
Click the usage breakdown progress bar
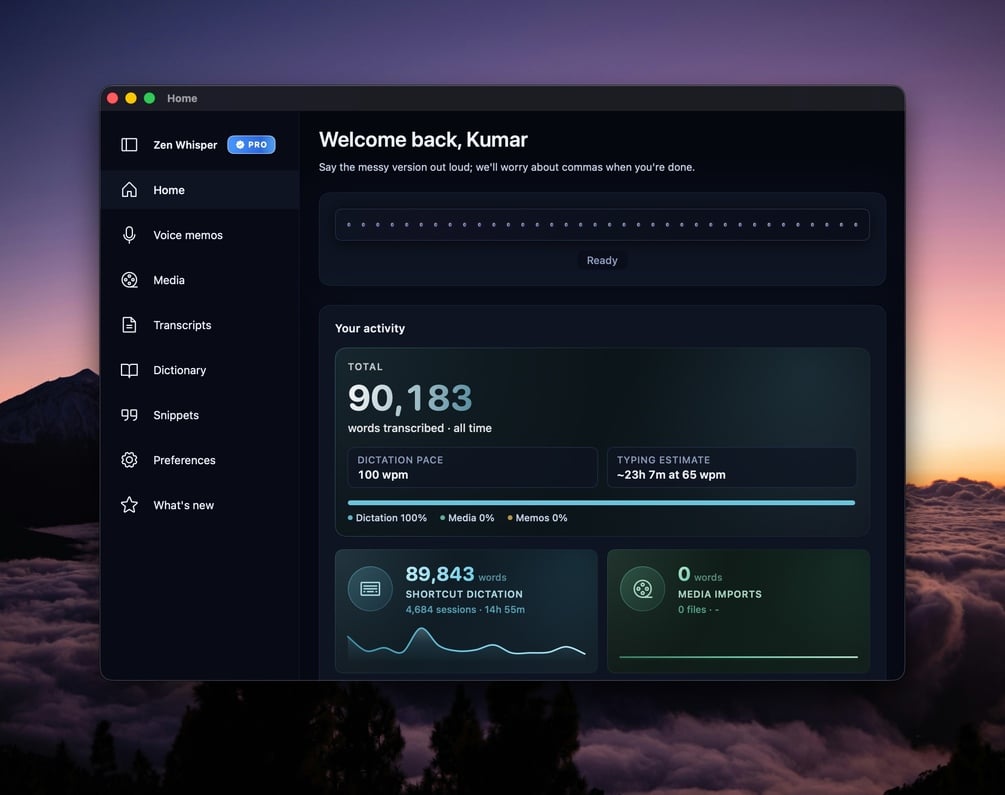[601, 503]
